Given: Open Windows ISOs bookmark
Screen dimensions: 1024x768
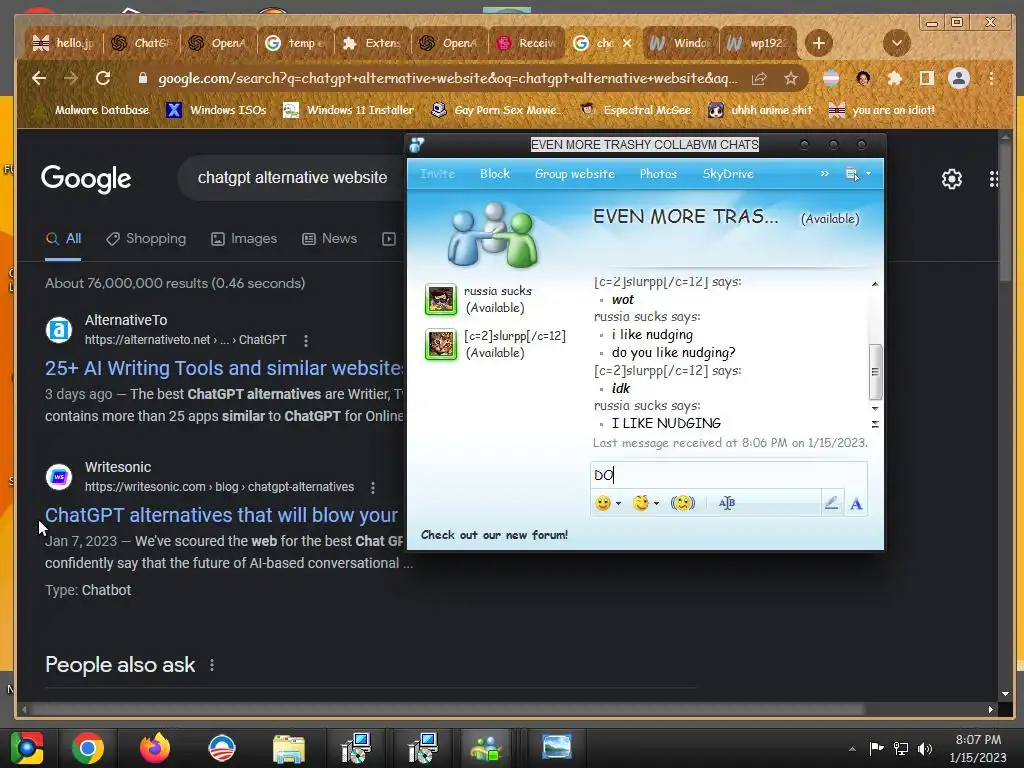Looking at the screenshot, I should point(216,110).
